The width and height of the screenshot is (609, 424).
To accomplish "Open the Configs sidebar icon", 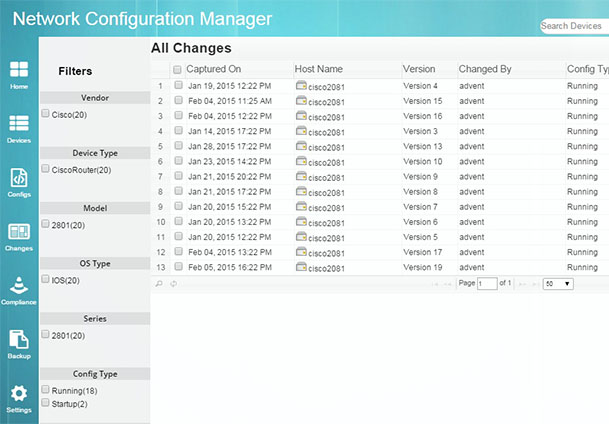I will pyautogui.click(x=19, y=181).
